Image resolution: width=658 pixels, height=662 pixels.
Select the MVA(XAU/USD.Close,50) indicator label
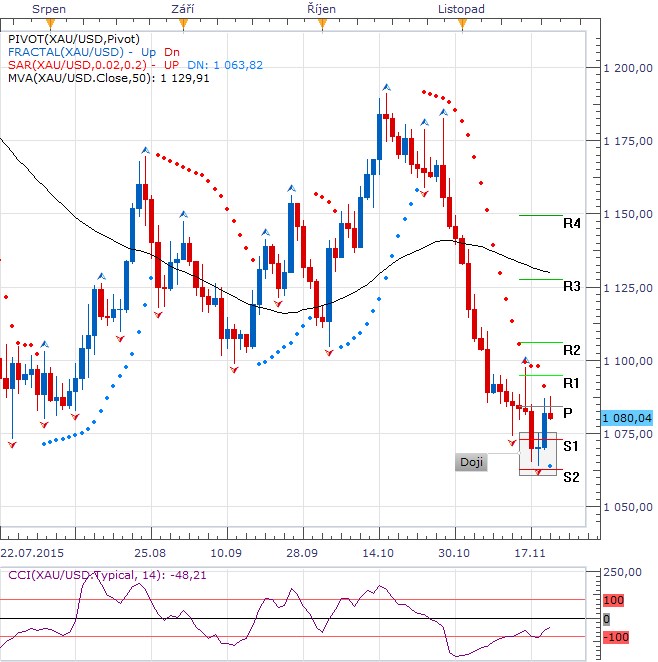pyautogui.click(x=80, y=78)
